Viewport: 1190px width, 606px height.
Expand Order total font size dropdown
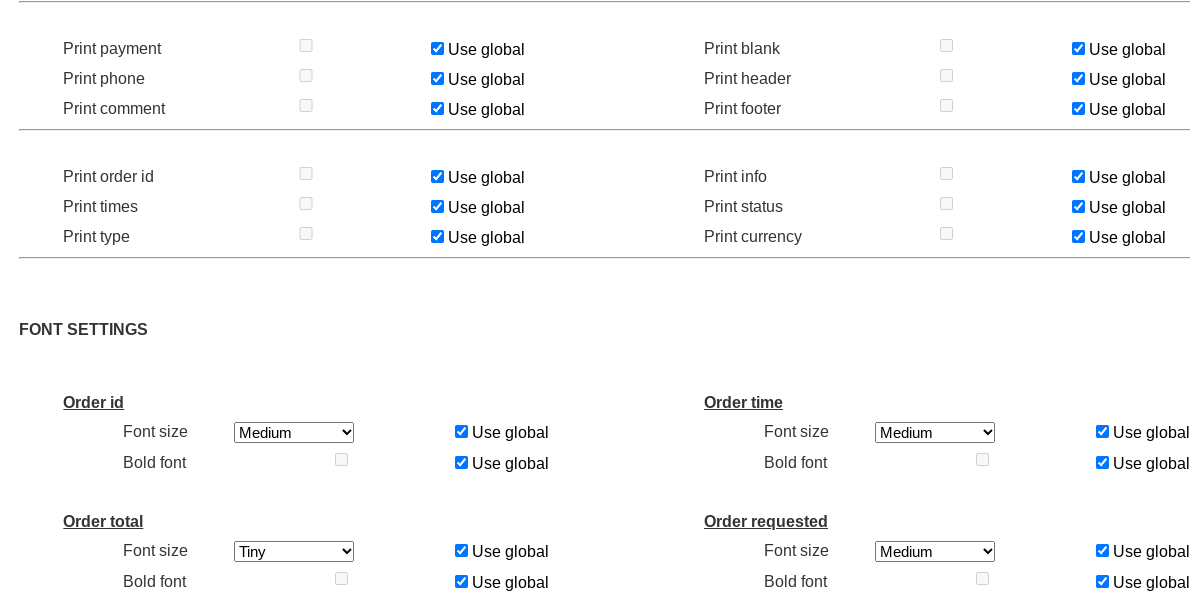(294, 552)
